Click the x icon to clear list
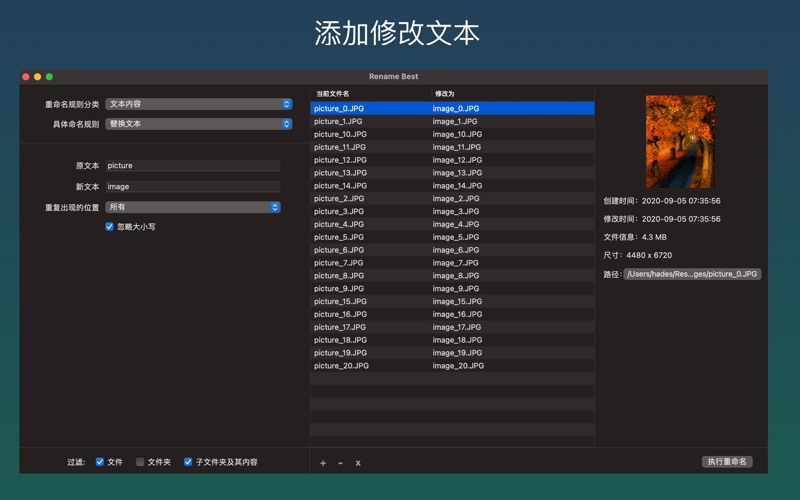The width and height of the screenshot is (800, 500). 358,463
